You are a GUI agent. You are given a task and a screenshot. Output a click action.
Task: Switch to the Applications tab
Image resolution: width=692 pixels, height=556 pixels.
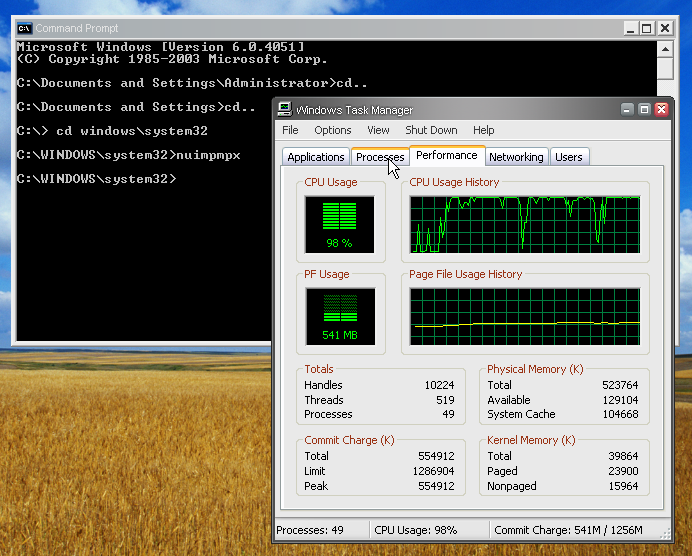[x=316, y=157]
